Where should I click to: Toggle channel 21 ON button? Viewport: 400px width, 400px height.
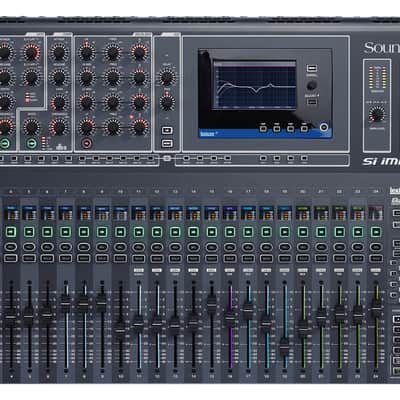pyautogui.click(x=321, y=232)
